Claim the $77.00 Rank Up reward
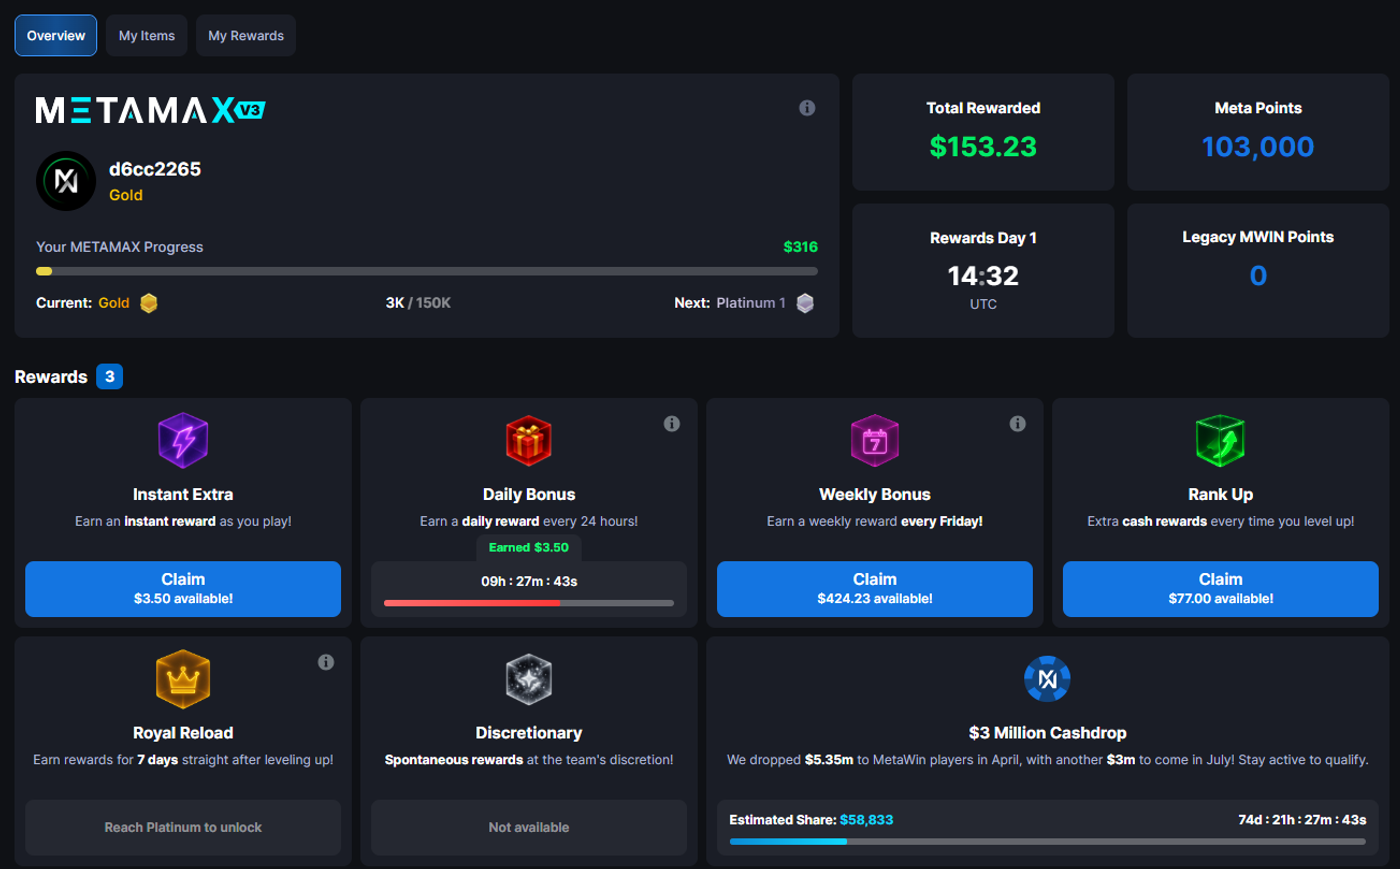 (1221, 589)
